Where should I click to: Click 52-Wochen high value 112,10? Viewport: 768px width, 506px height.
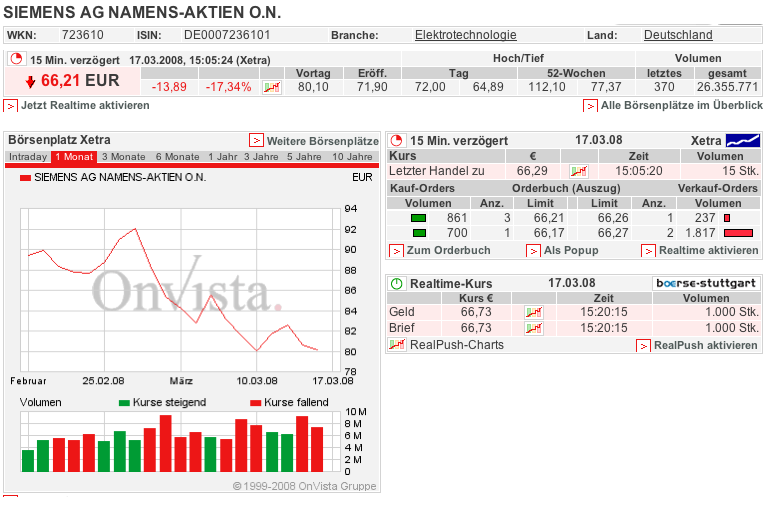coord(547,87)
